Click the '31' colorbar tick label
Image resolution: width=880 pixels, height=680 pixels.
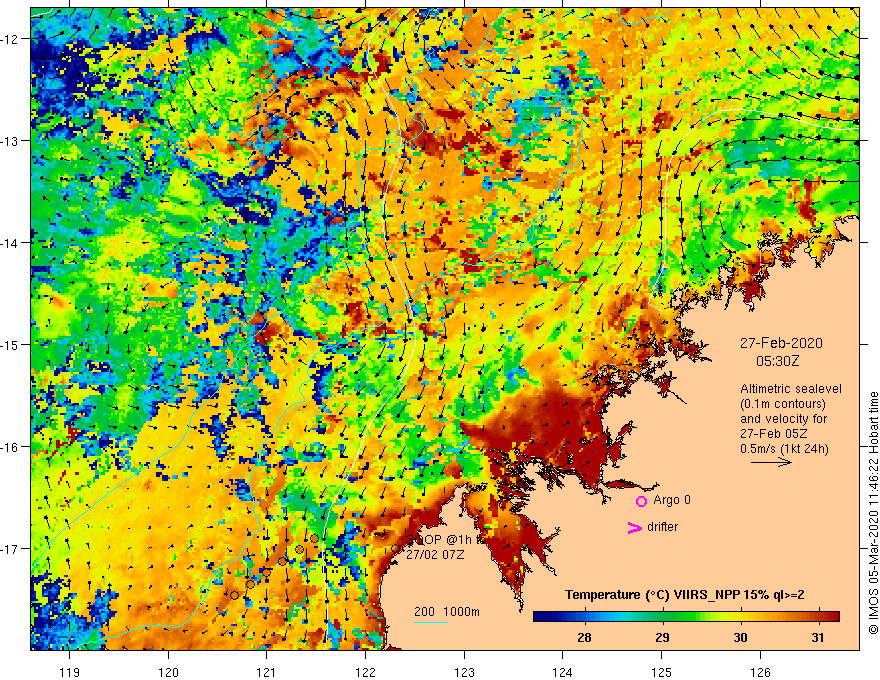[818, 637]
